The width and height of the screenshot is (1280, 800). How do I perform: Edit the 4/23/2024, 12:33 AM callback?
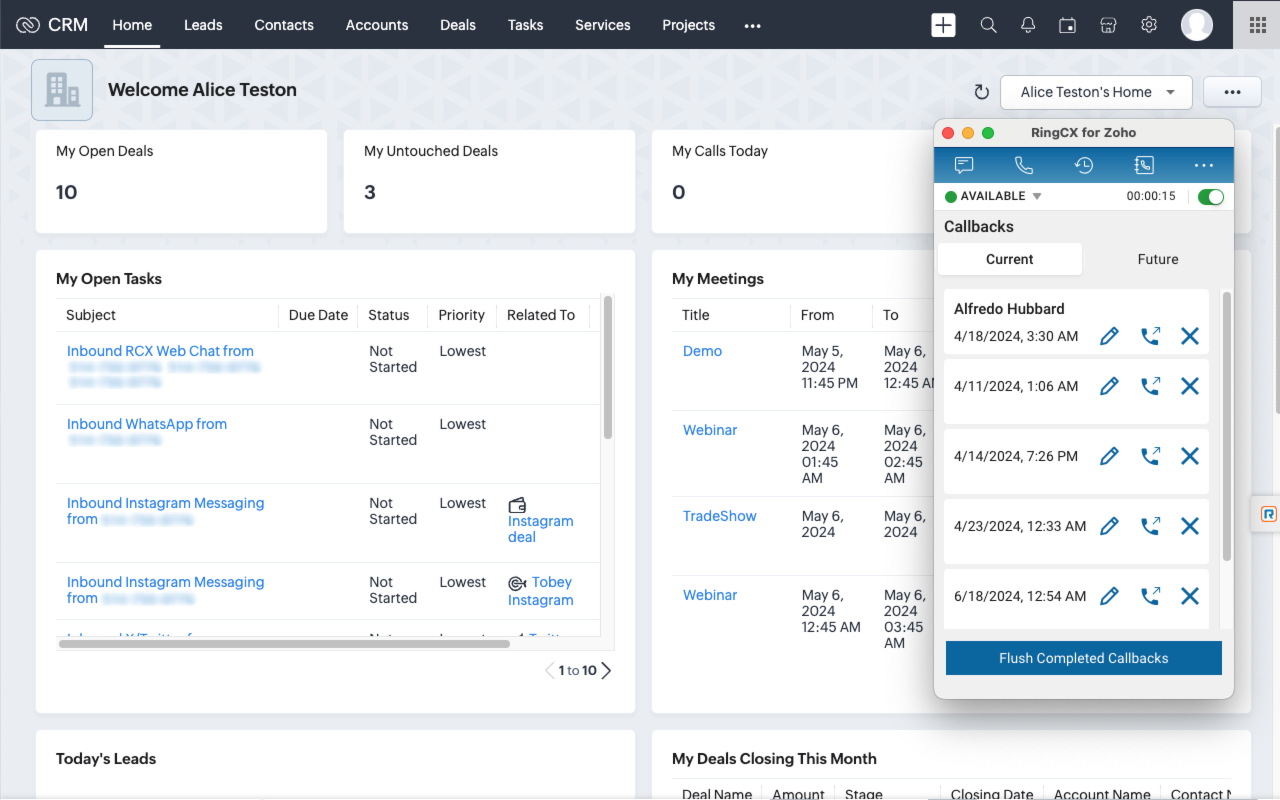[x=1109, y=526]
